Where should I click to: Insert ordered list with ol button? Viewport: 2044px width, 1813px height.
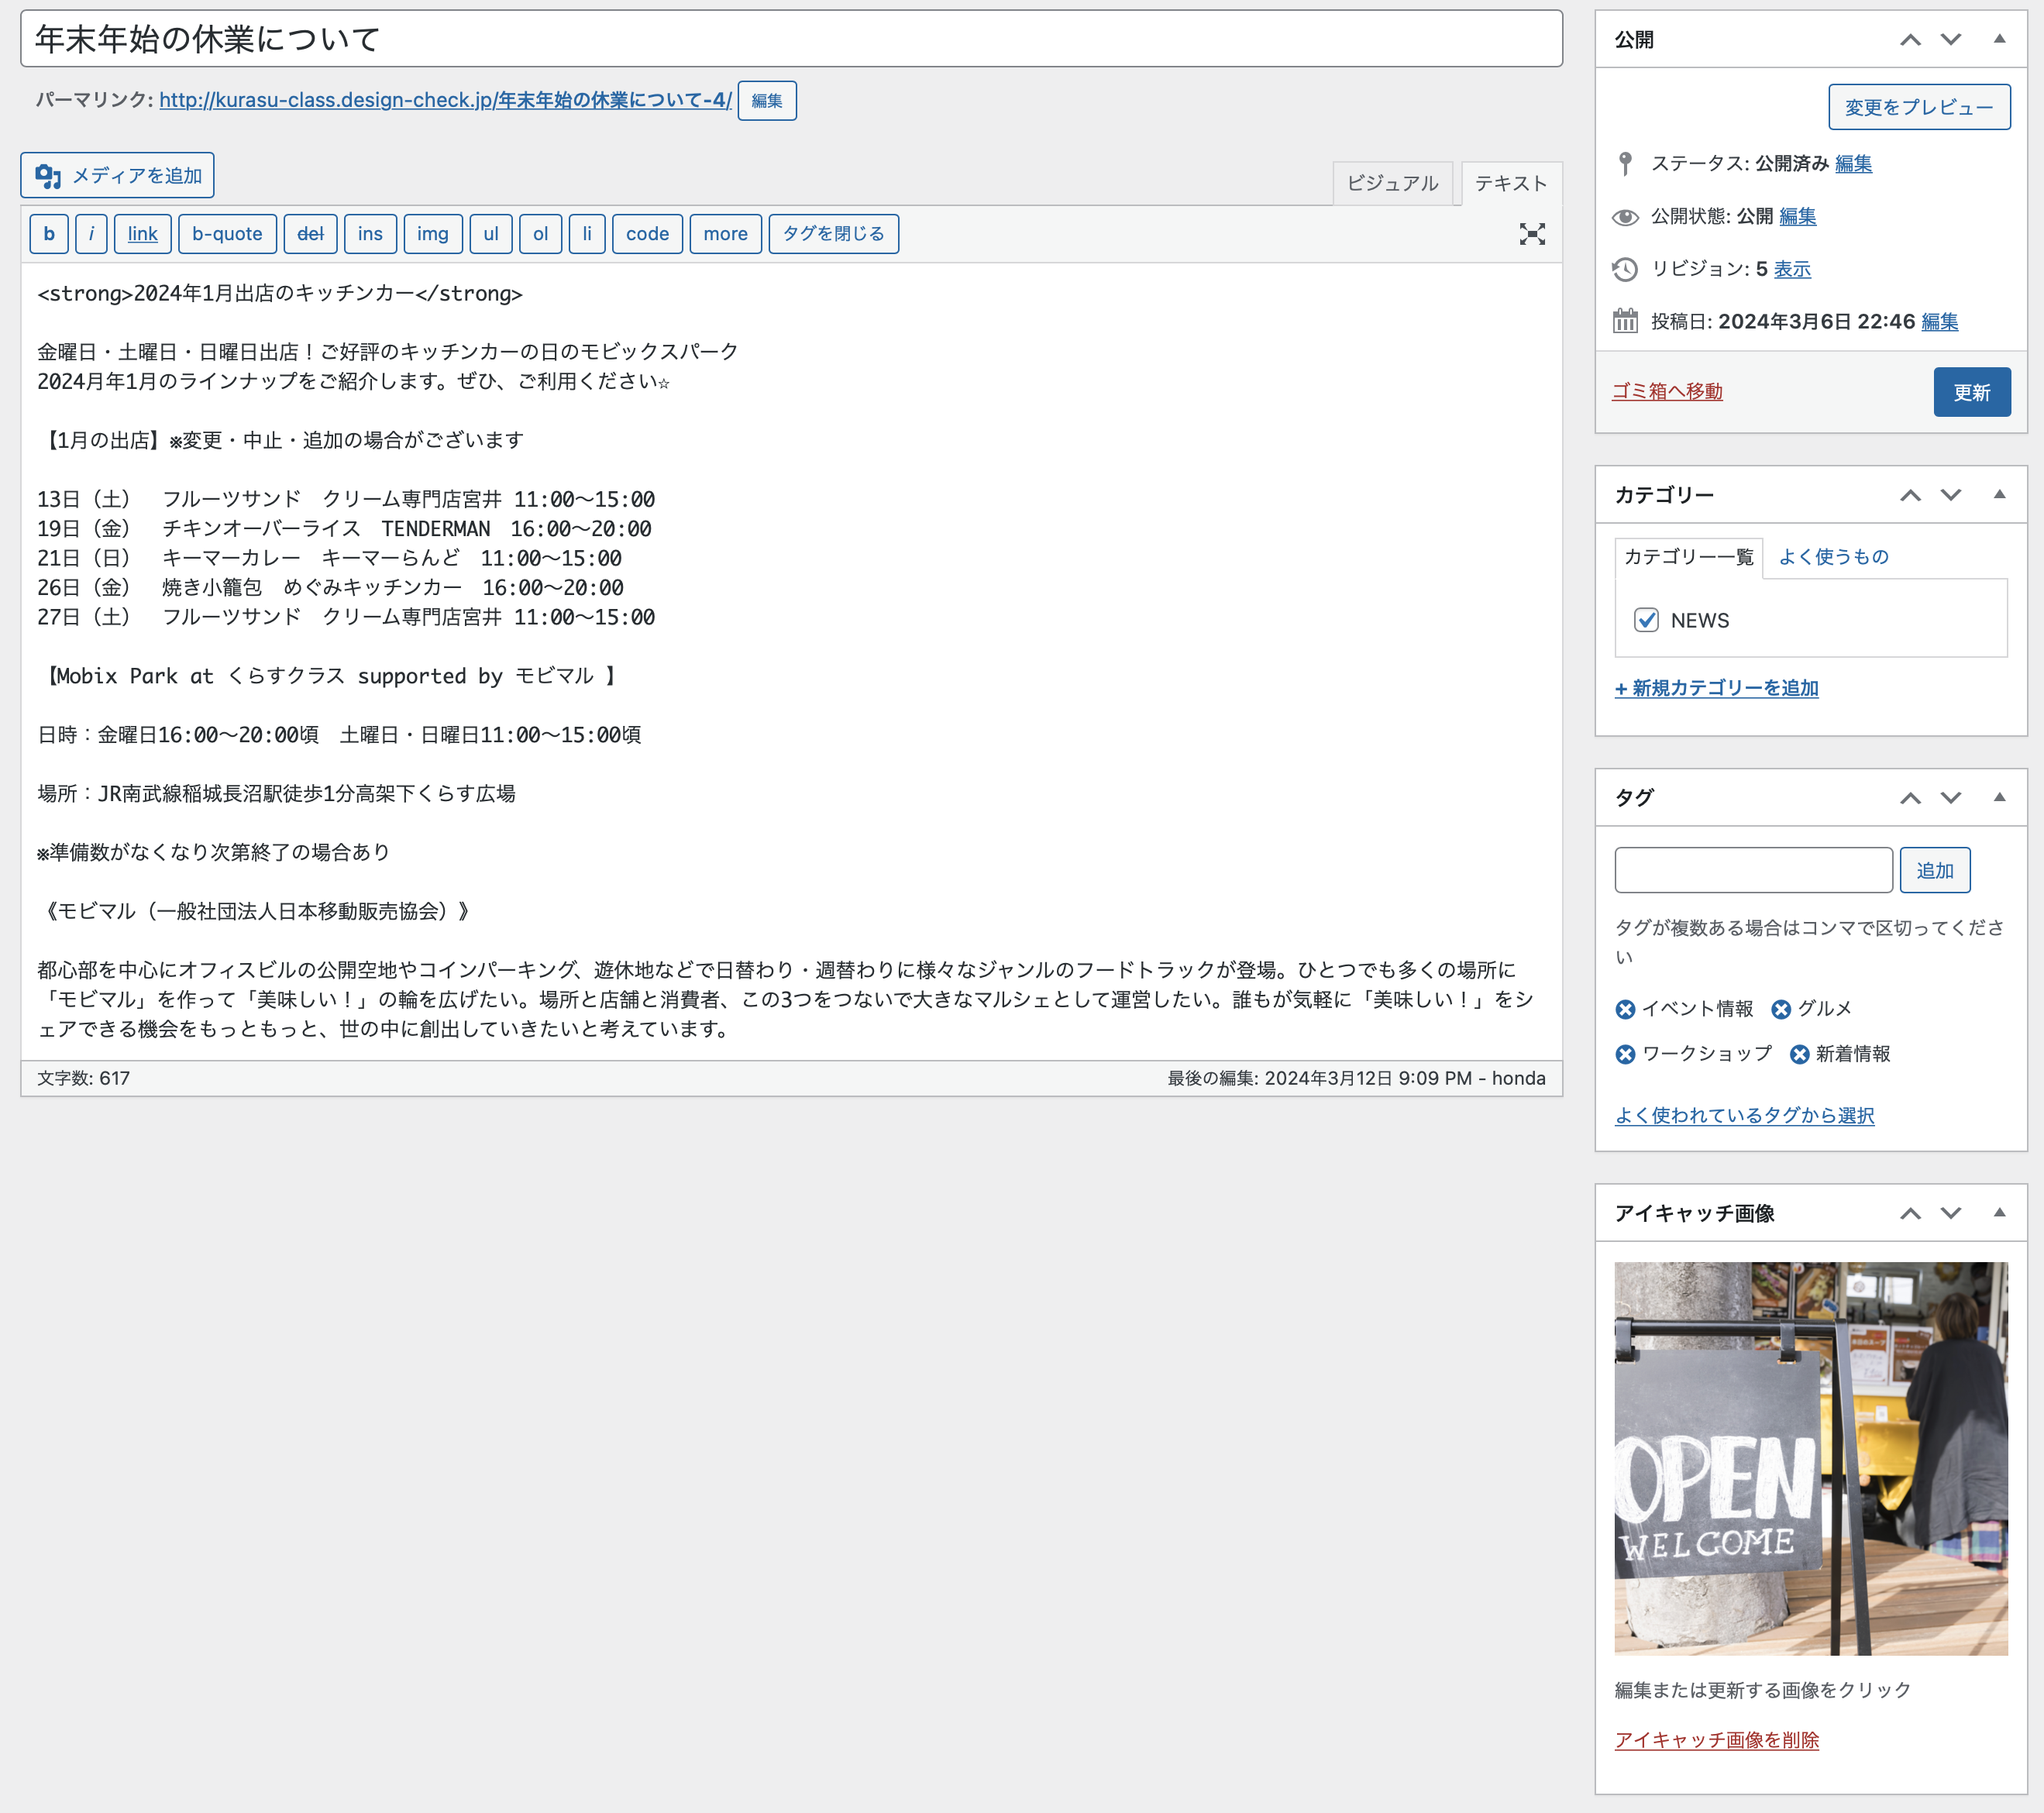click(x=541, y=234)
